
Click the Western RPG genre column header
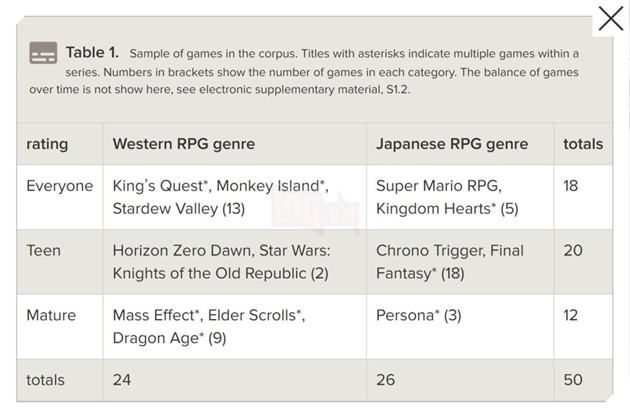(x=183, y=144)
